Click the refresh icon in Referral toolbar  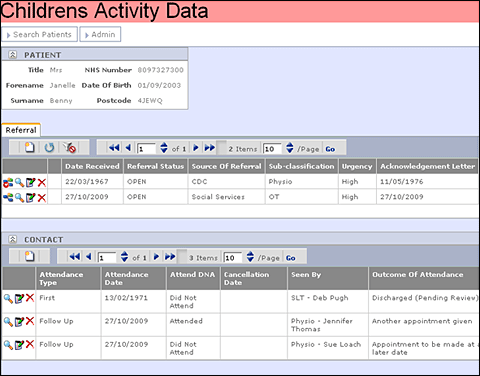[49, 147]
